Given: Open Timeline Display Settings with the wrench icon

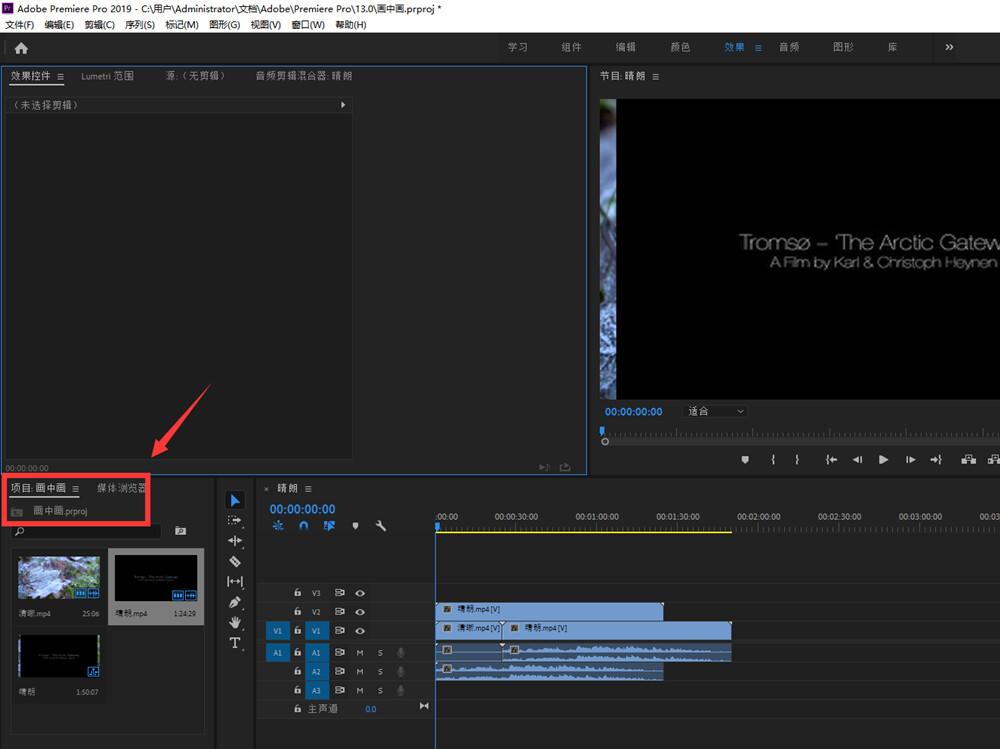Looking at the screenshot, I should click(x=380, y=525).
